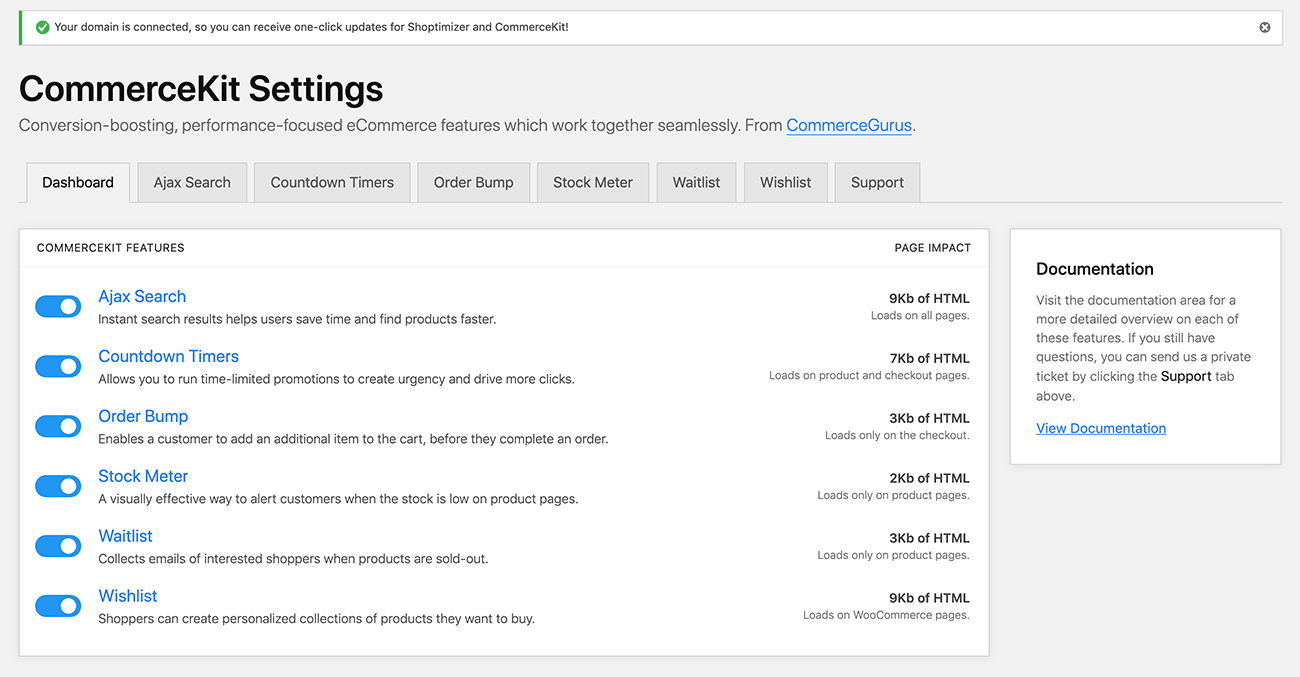Click the PAGE IMPACT column header
The height and width of the screenshot is (677, 1300).
click(x=932, y=248)
